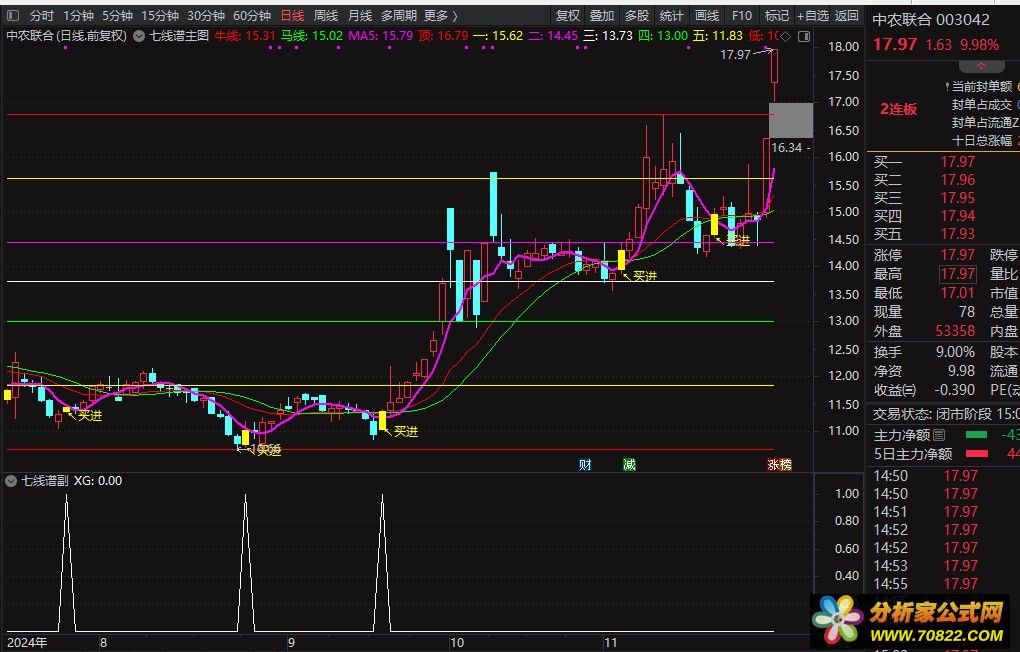The image size is (1020, 652).
Task: Click the 主力净额 list icon
Action: pos(939,435)
